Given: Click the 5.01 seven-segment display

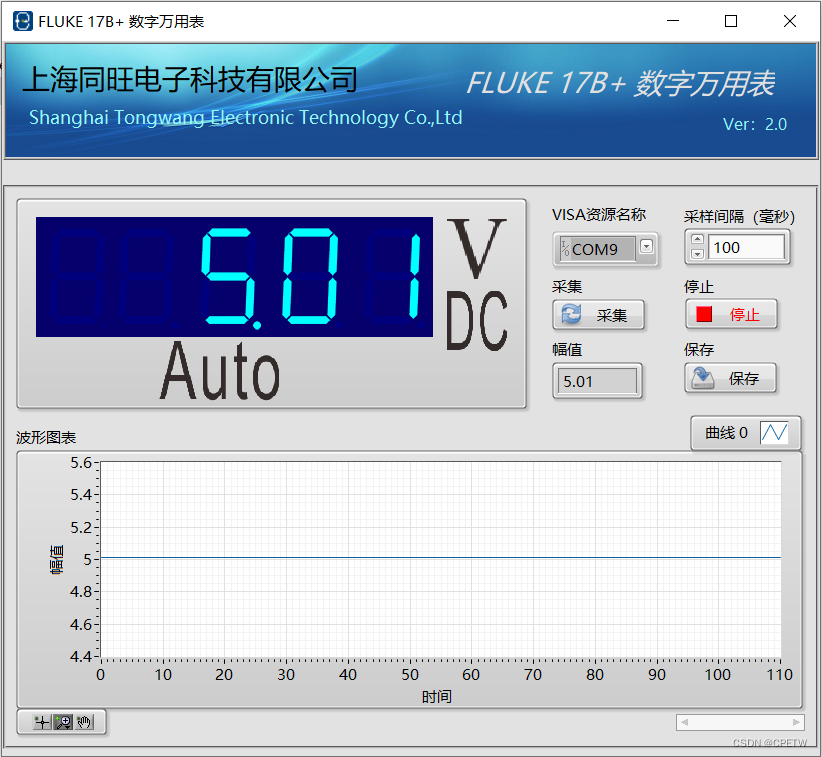Looking at the screenshot, I should coord(234,277).
